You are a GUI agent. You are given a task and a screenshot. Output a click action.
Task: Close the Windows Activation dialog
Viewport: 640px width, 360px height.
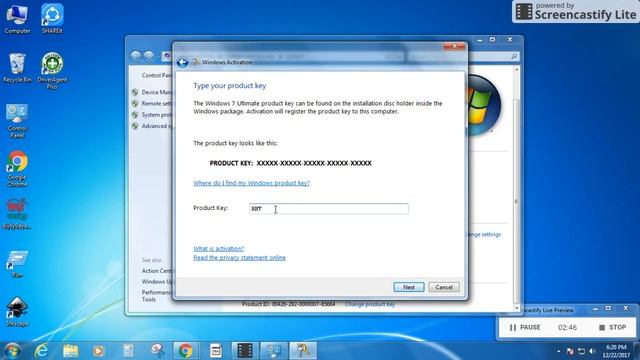pyautogui.click(x=454, y=47)
